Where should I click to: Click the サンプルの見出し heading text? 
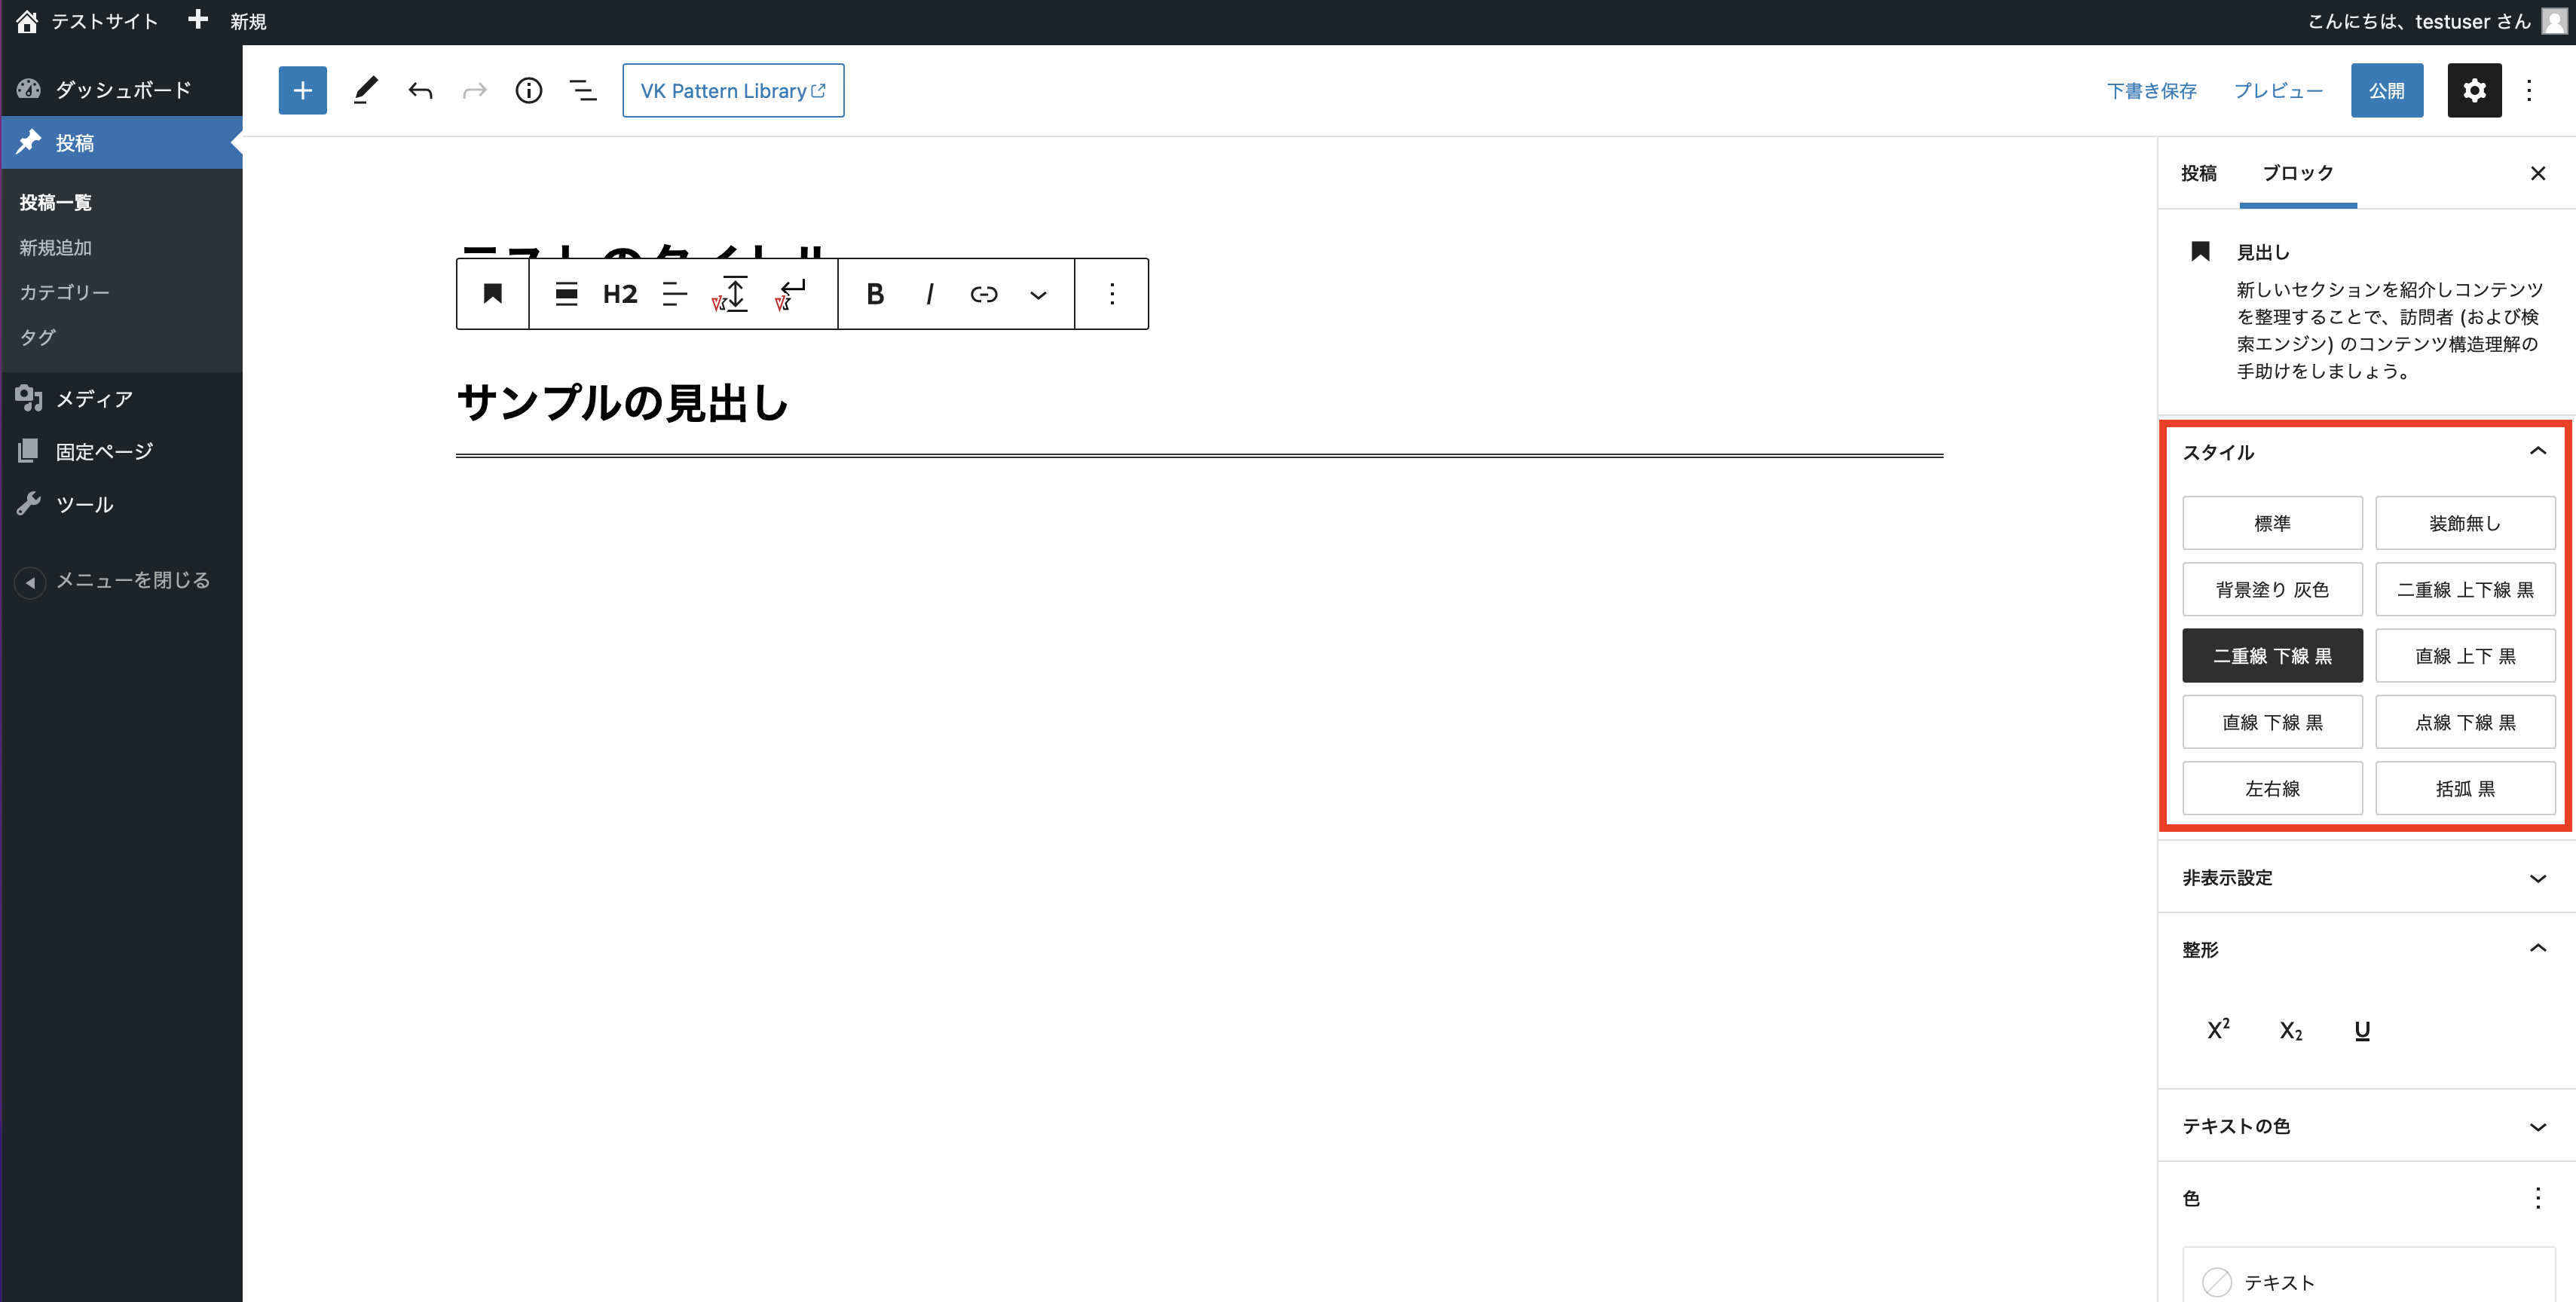pyautogui.click(x=622, y=403)
